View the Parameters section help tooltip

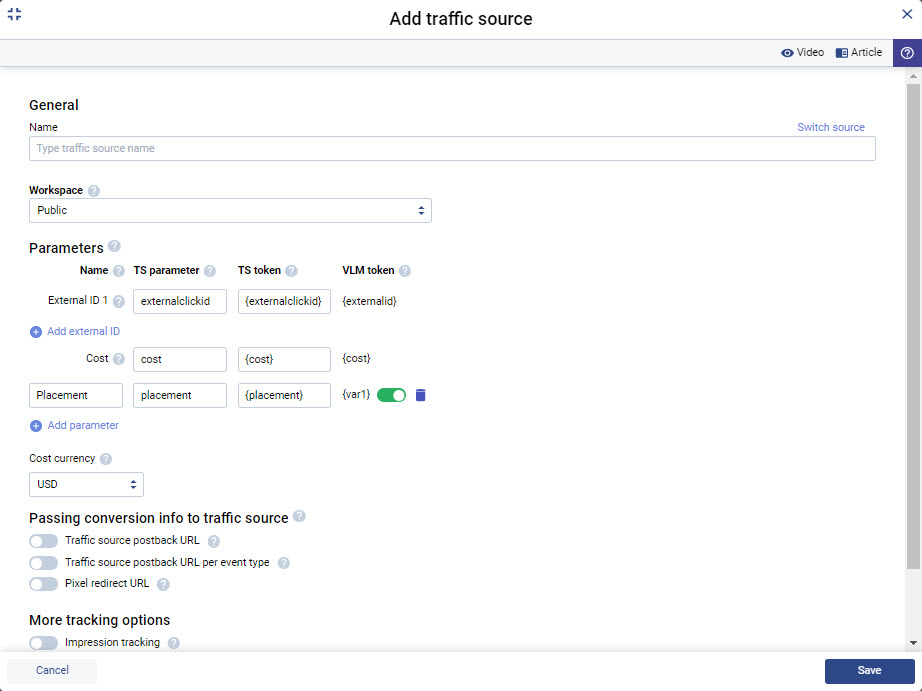[114, 246]
